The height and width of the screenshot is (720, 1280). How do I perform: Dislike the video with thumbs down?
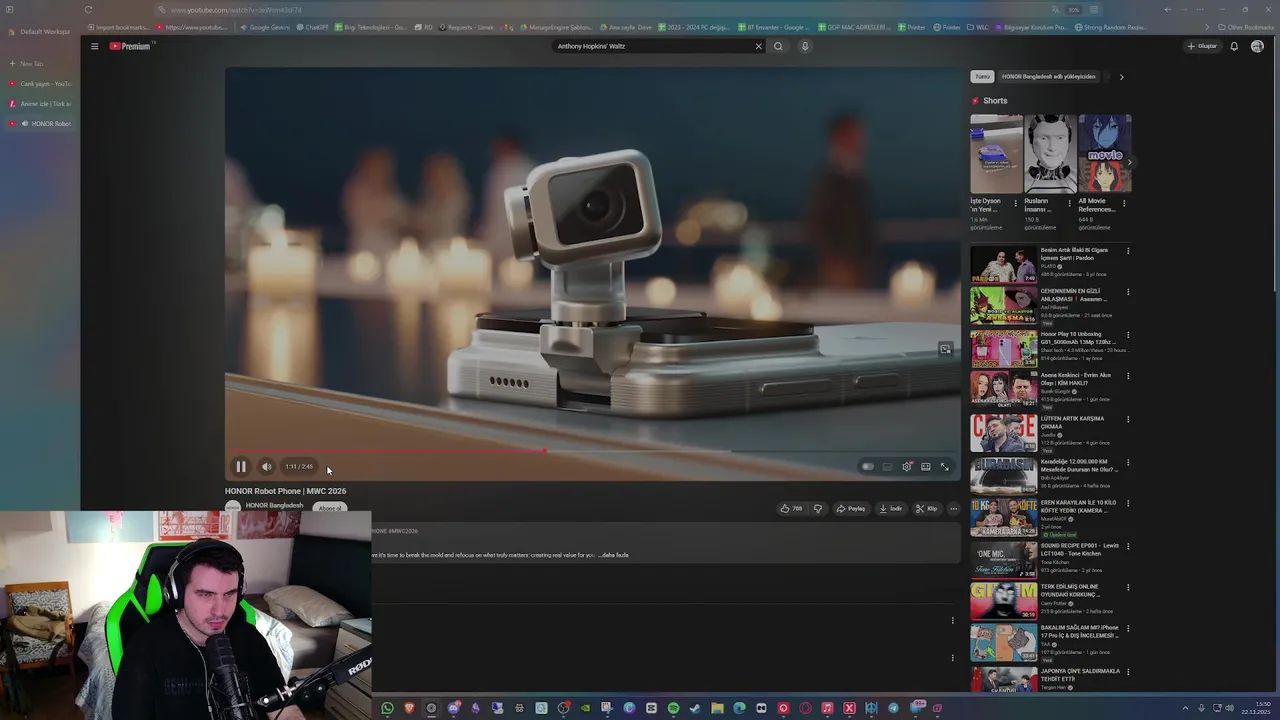[818, 509]
